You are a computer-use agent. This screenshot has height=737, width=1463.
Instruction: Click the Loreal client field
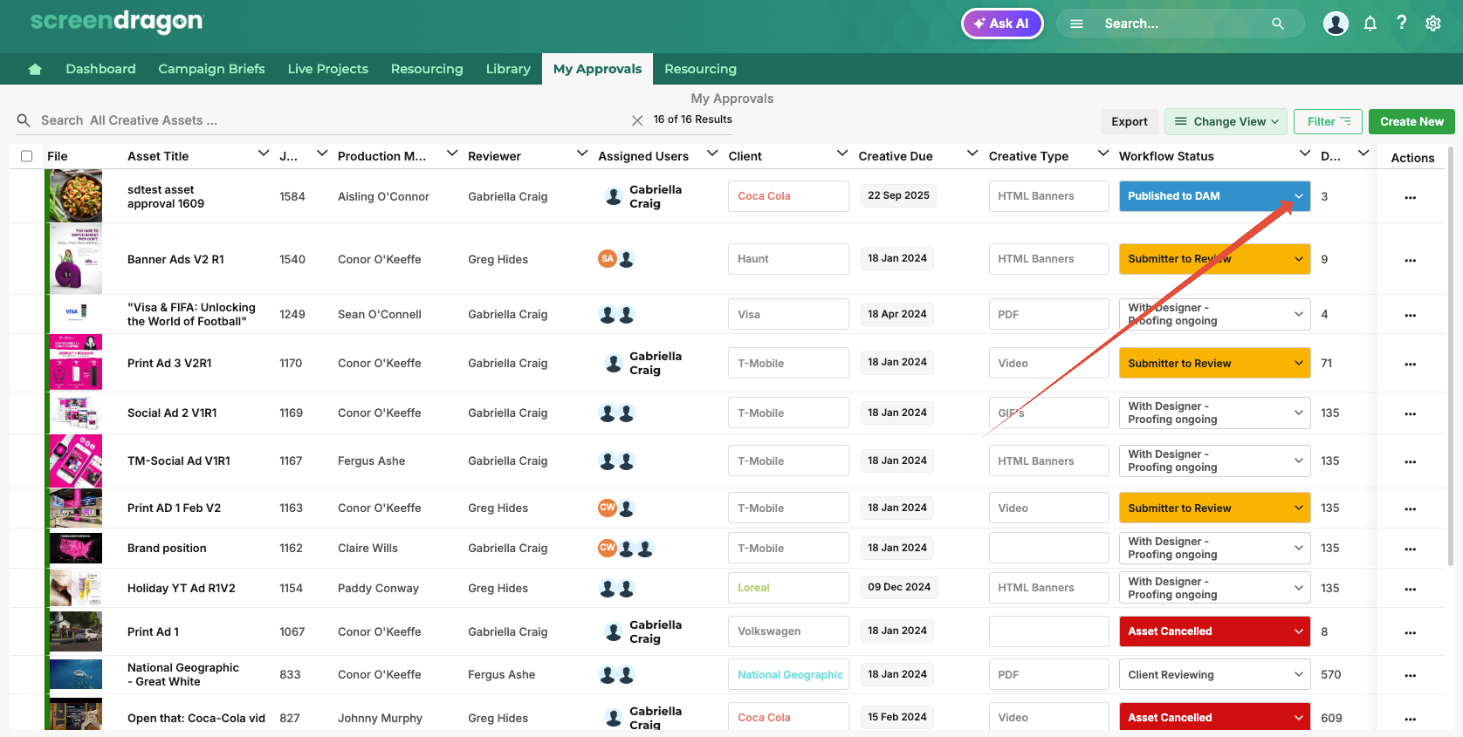788,588
